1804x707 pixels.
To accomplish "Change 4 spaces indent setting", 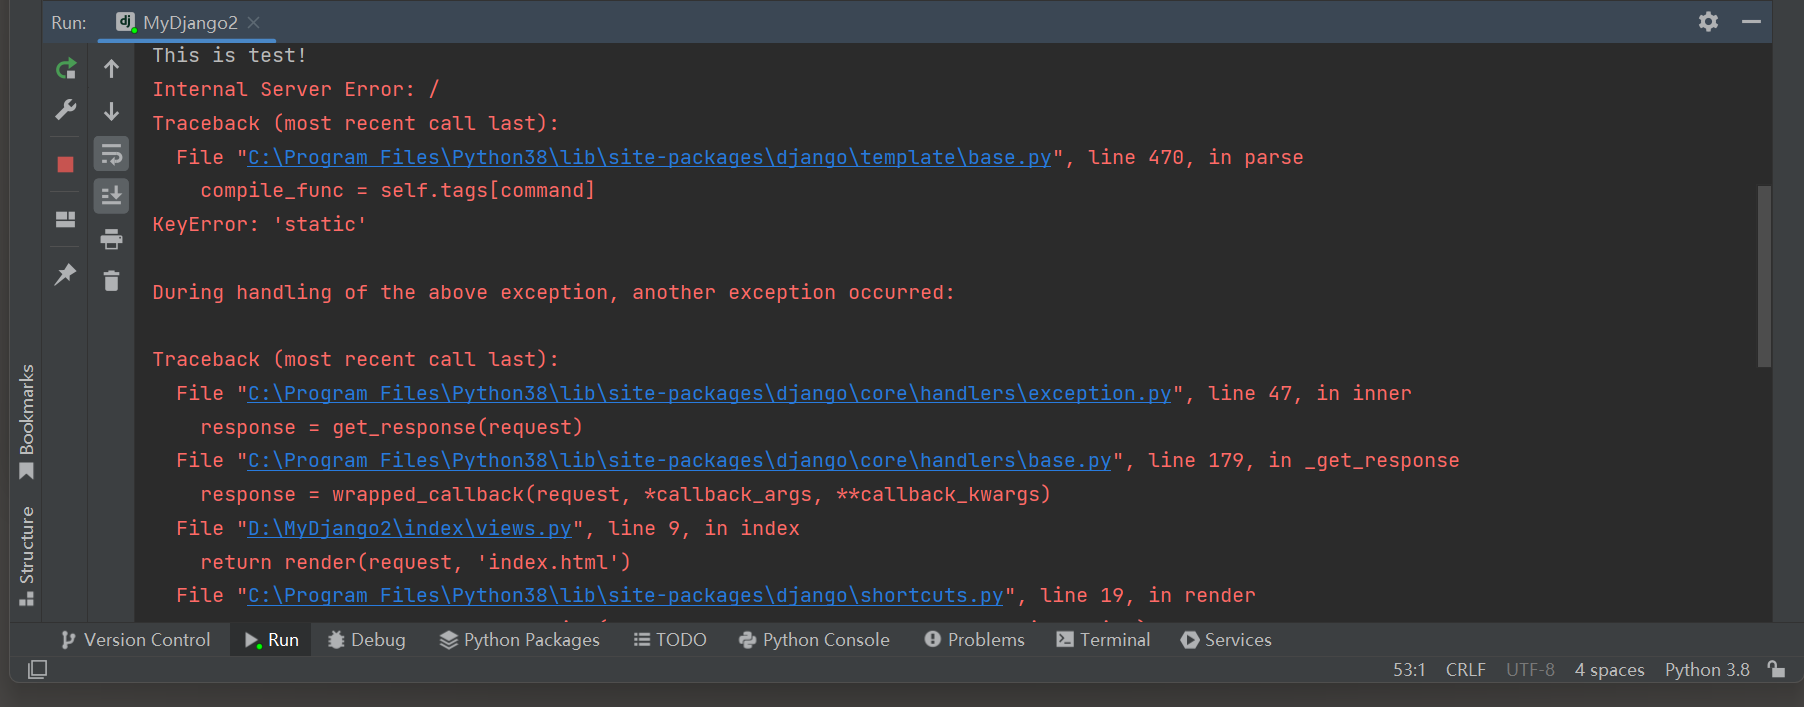I will [1609, 670].
